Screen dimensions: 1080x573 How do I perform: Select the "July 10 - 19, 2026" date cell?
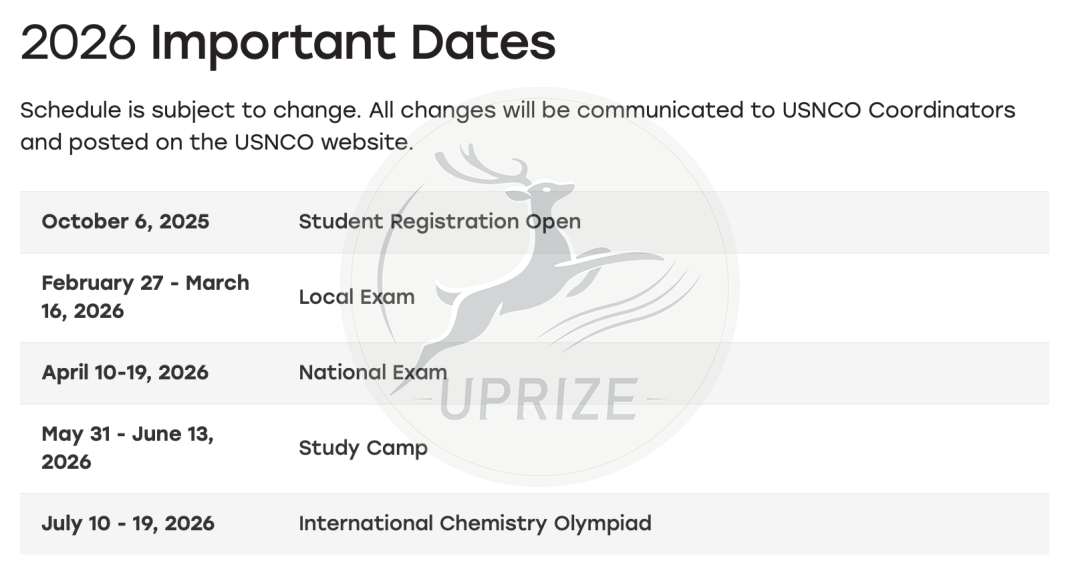[128, 523]
